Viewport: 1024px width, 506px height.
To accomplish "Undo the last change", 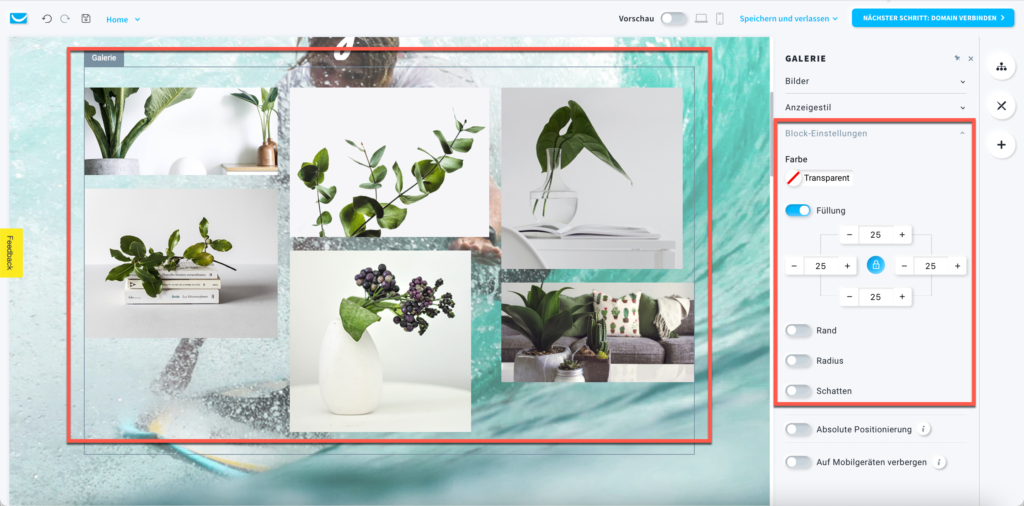I will tap(46, 19).
